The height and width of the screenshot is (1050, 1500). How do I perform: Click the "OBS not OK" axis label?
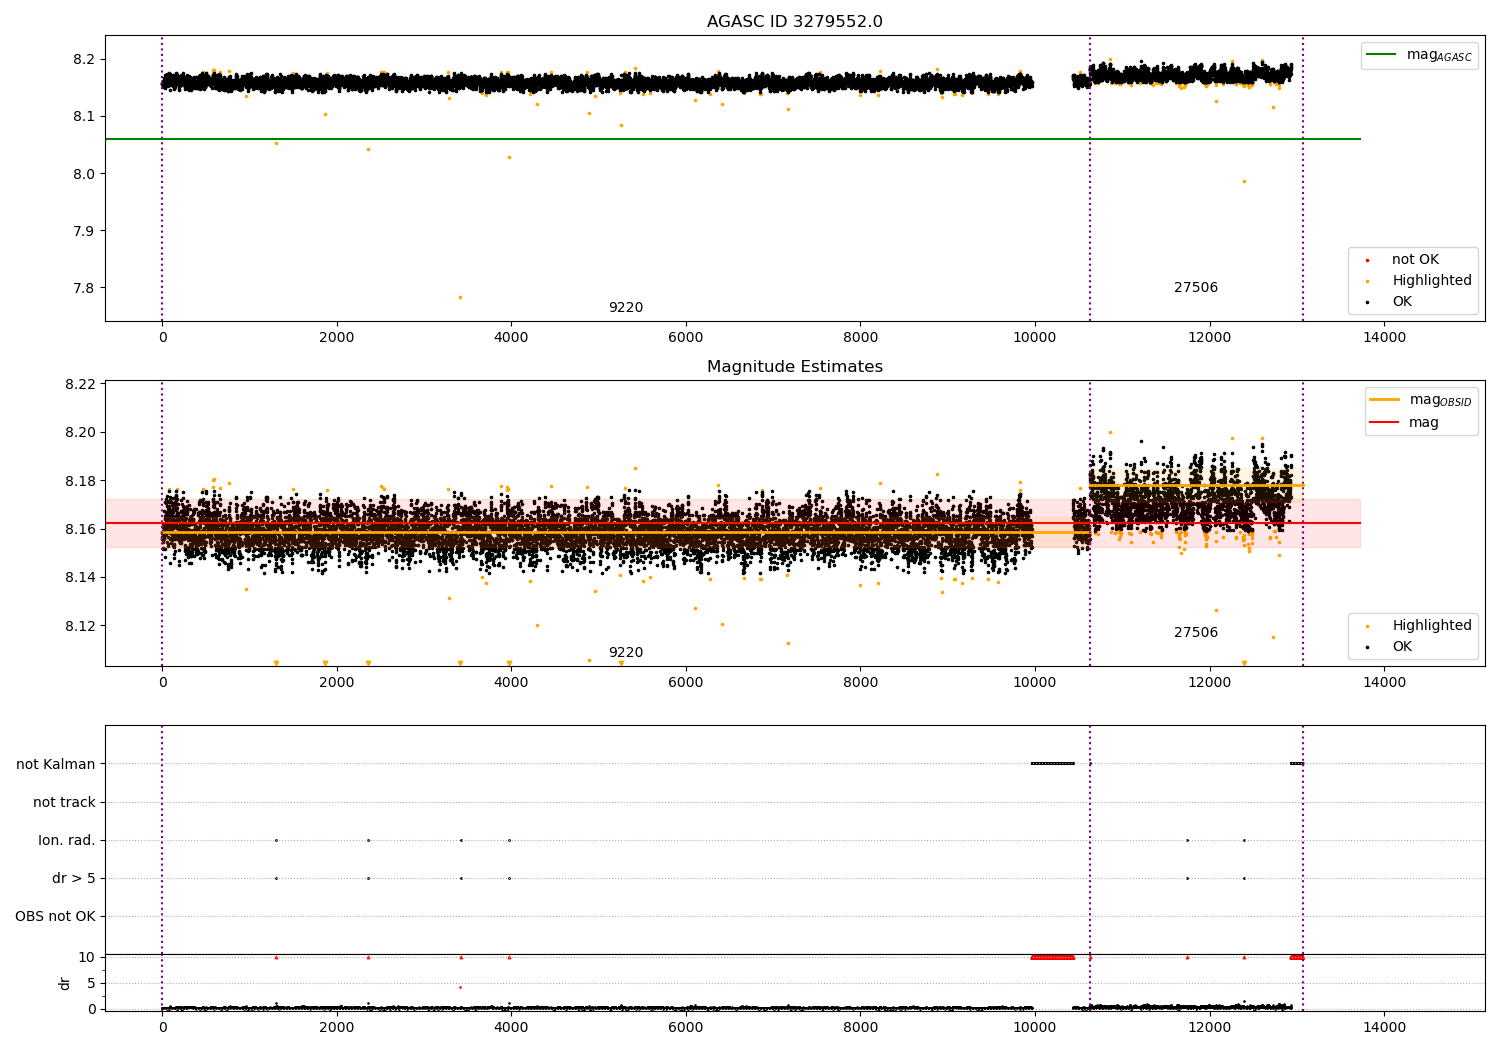(x=55, y=917)
